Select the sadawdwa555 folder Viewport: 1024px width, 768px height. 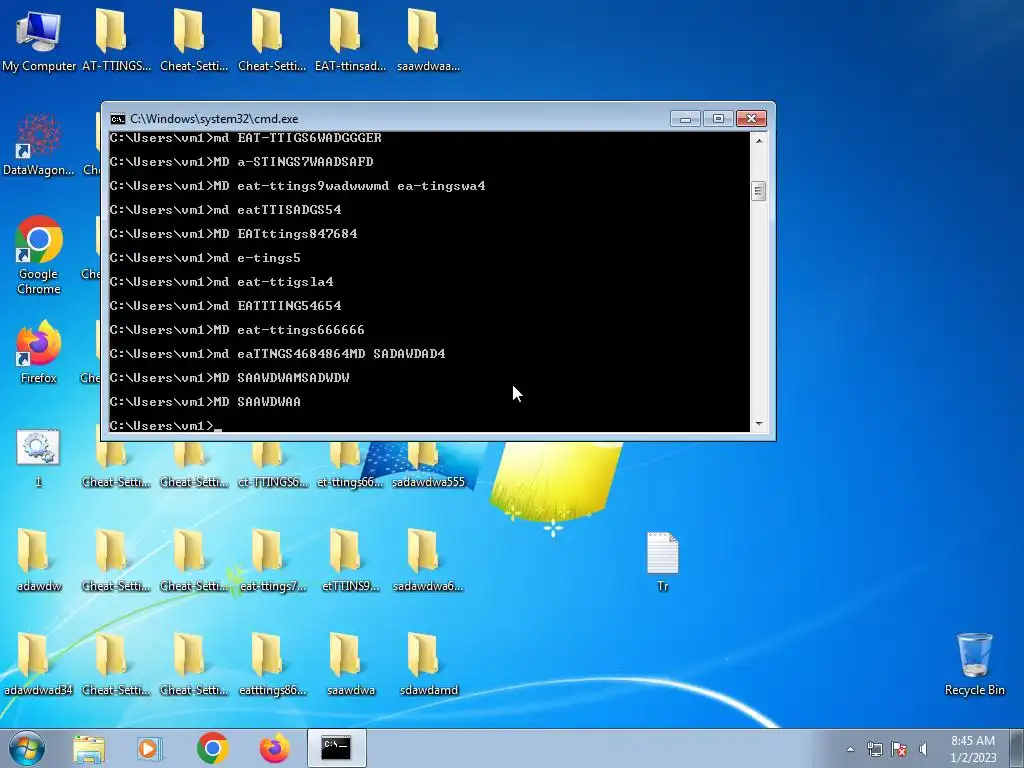click(x=428, y=464)
